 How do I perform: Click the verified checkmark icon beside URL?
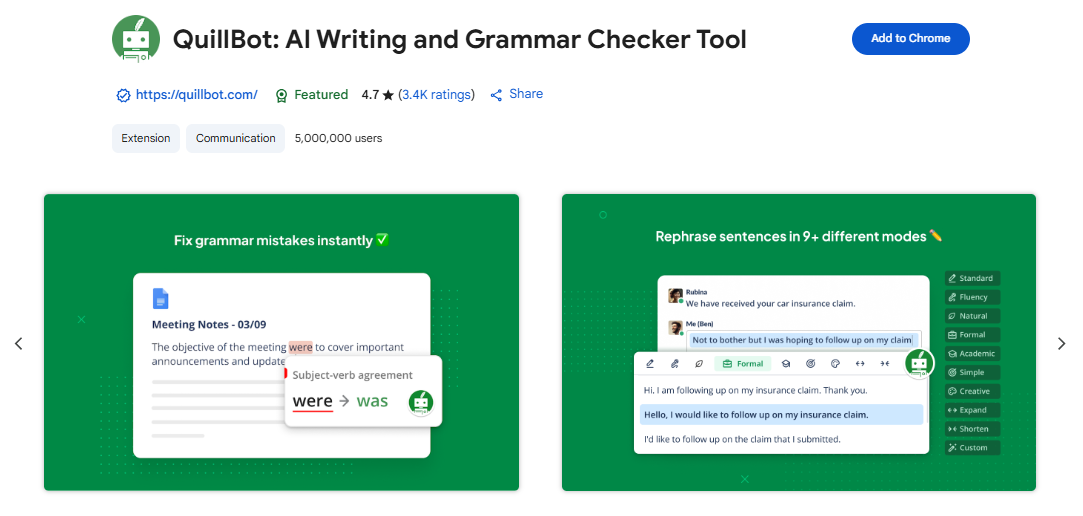pyautogui.click(x=123, y=96)
